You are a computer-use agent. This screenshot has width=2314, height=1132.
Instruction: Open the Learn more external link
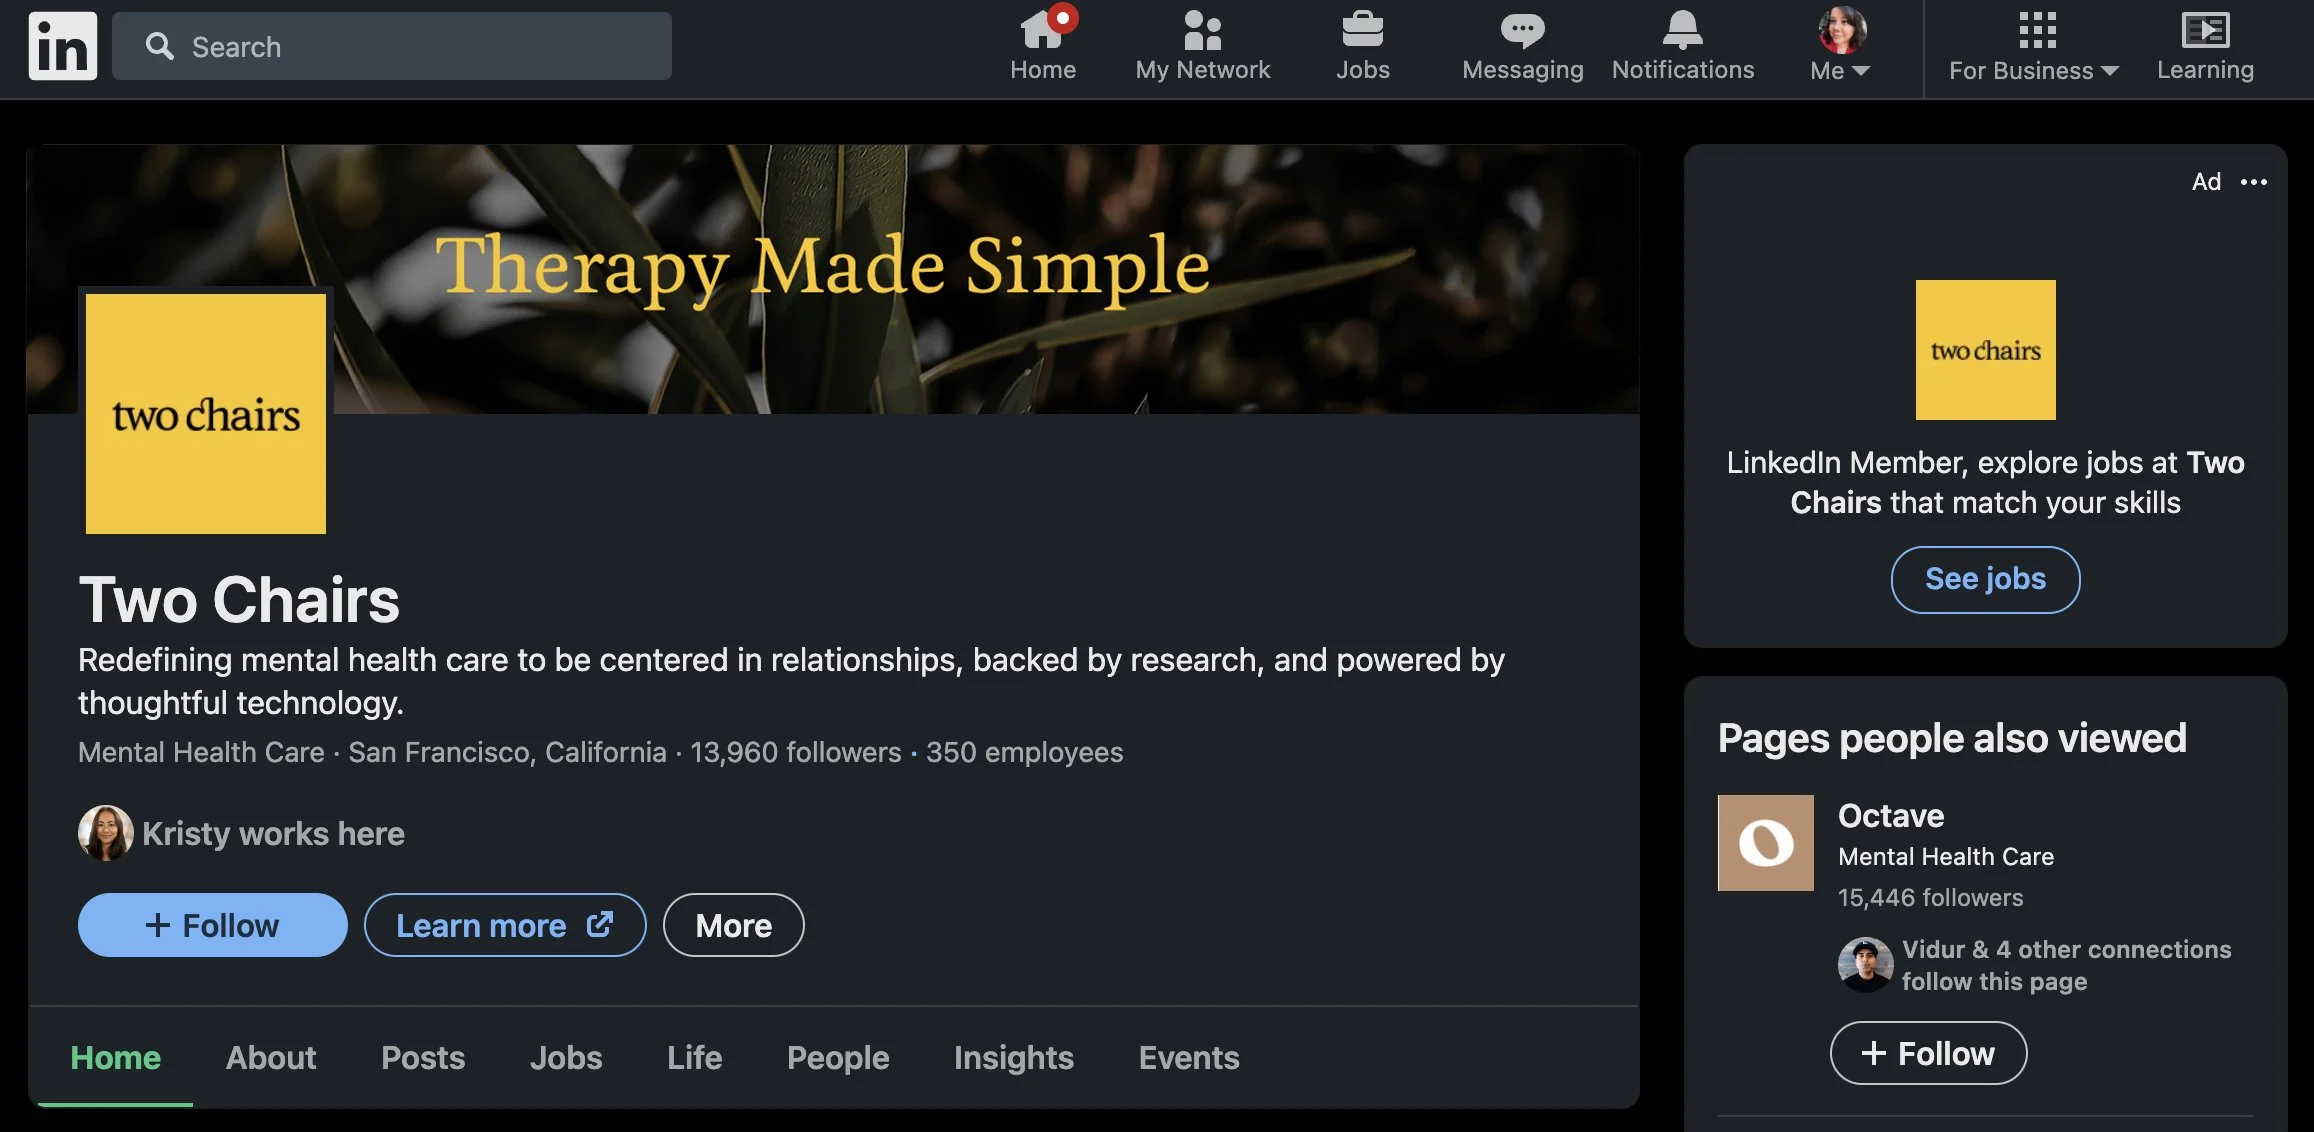click(504, 925)
